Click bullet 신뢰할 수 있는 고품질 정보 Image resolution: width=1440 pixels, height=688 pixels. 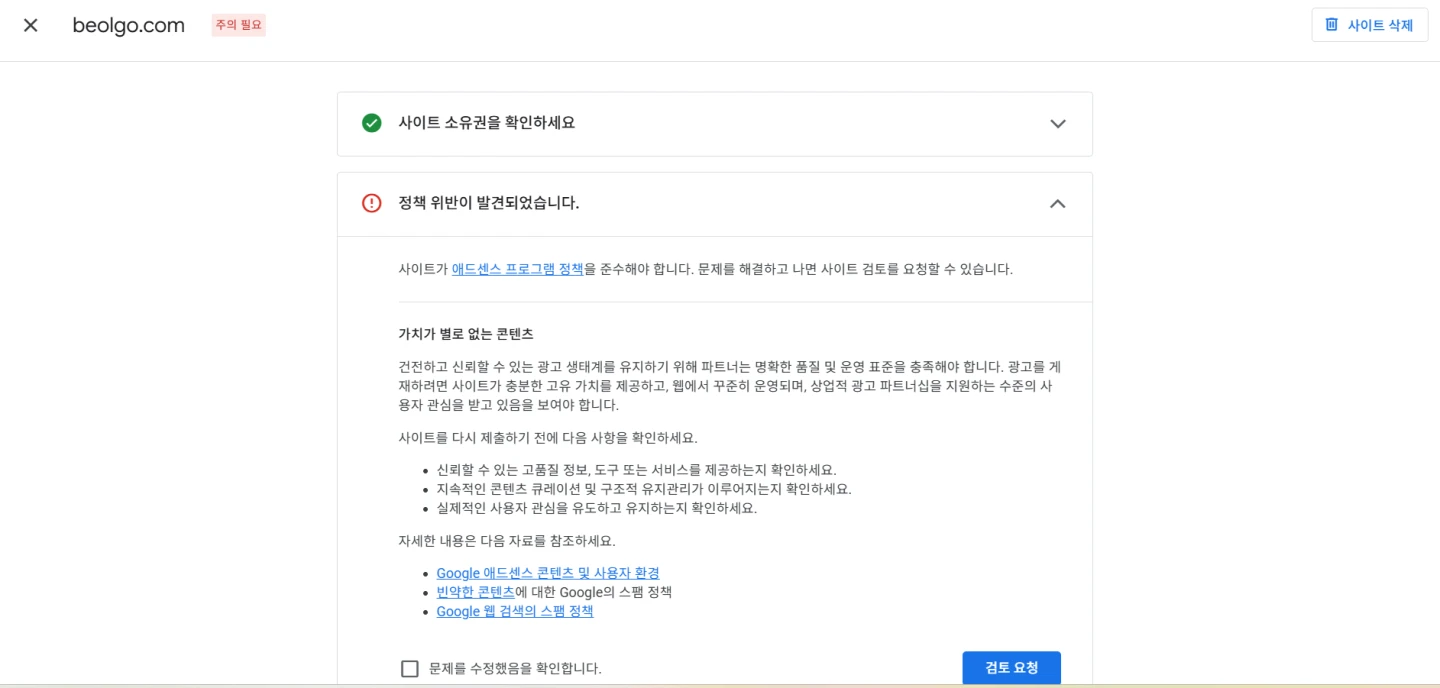coord(637,470)
